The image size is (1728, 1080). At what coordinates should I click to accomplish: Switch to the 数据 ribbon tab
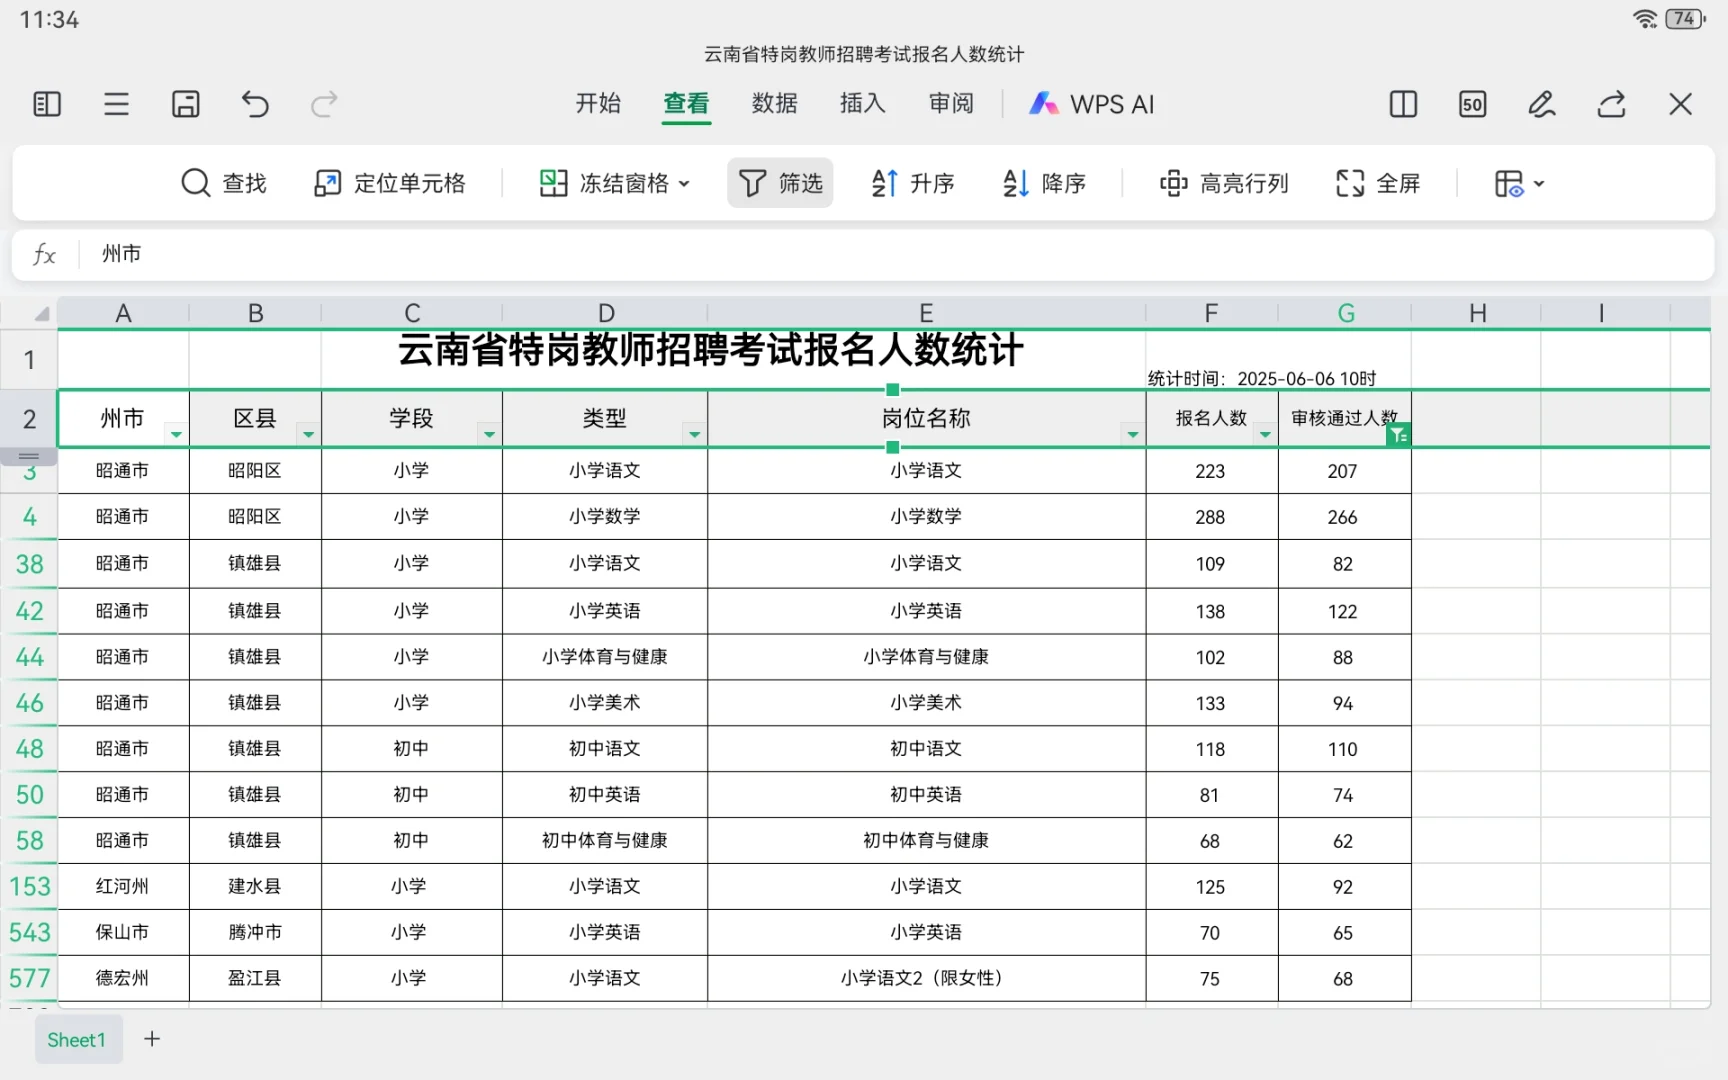(x=773, y=104)
